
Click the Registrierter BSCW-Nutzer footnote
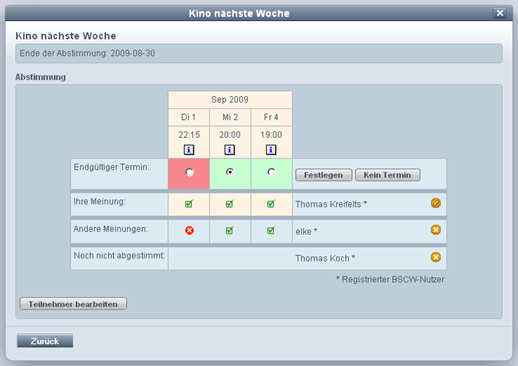(390, 279)
